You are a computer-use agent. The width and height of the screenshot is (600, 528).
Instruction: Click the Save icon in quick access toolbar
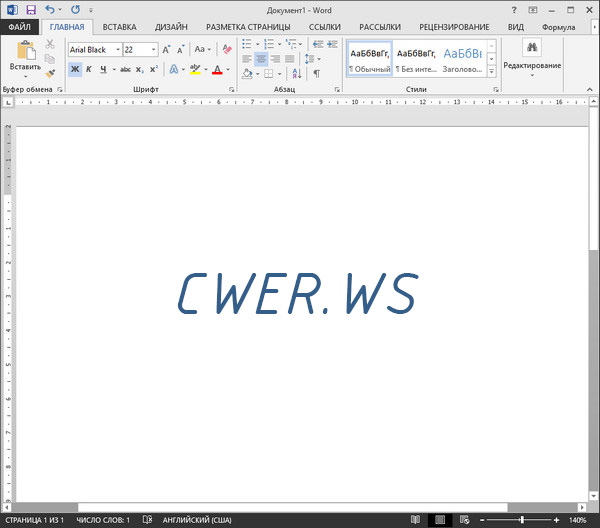[30, 9]
